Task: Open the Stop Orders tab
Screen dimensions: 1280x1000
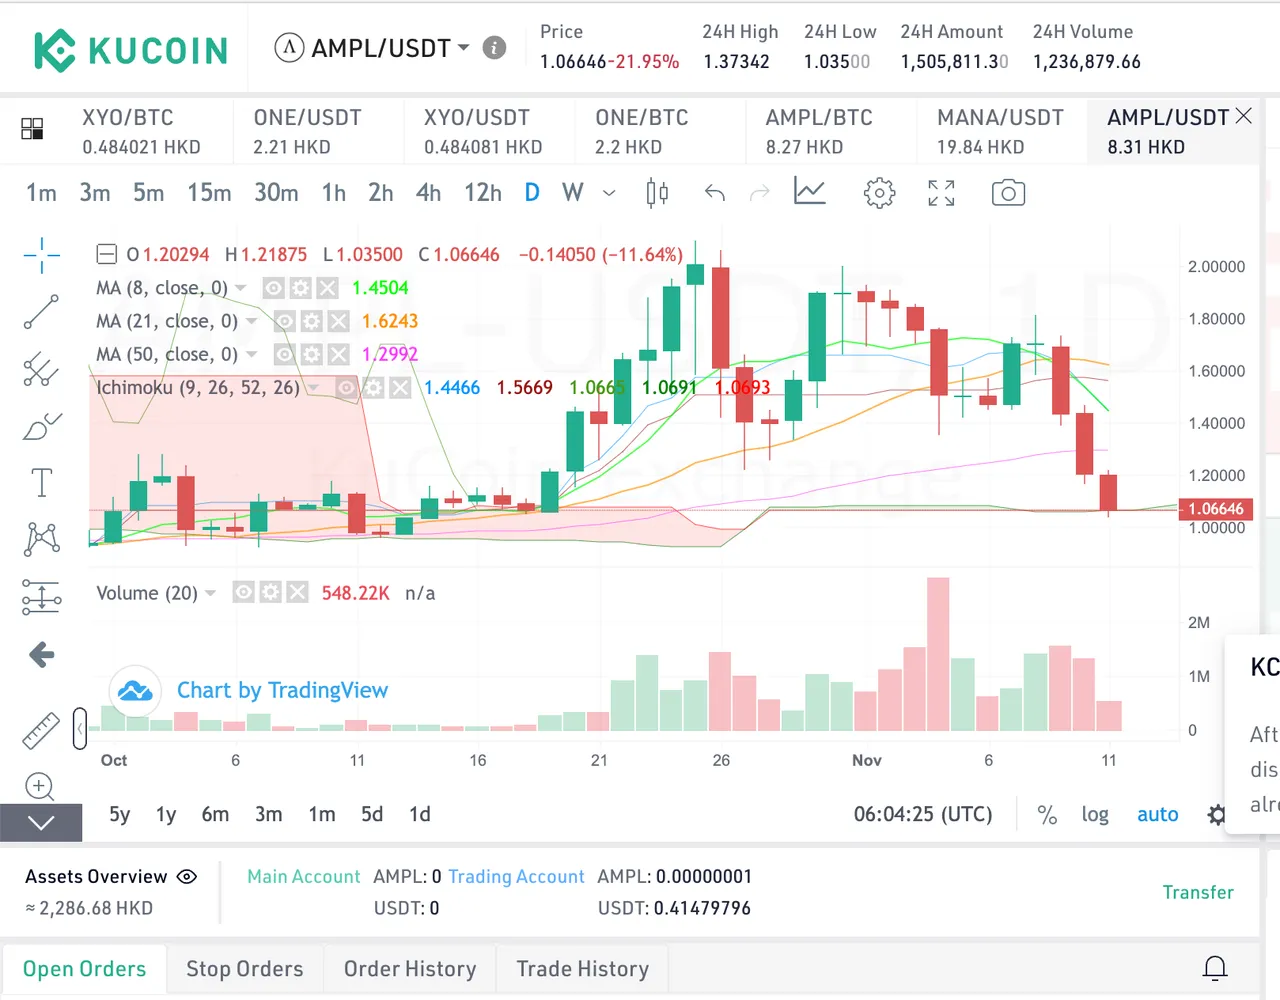Action: pos(244,969)
